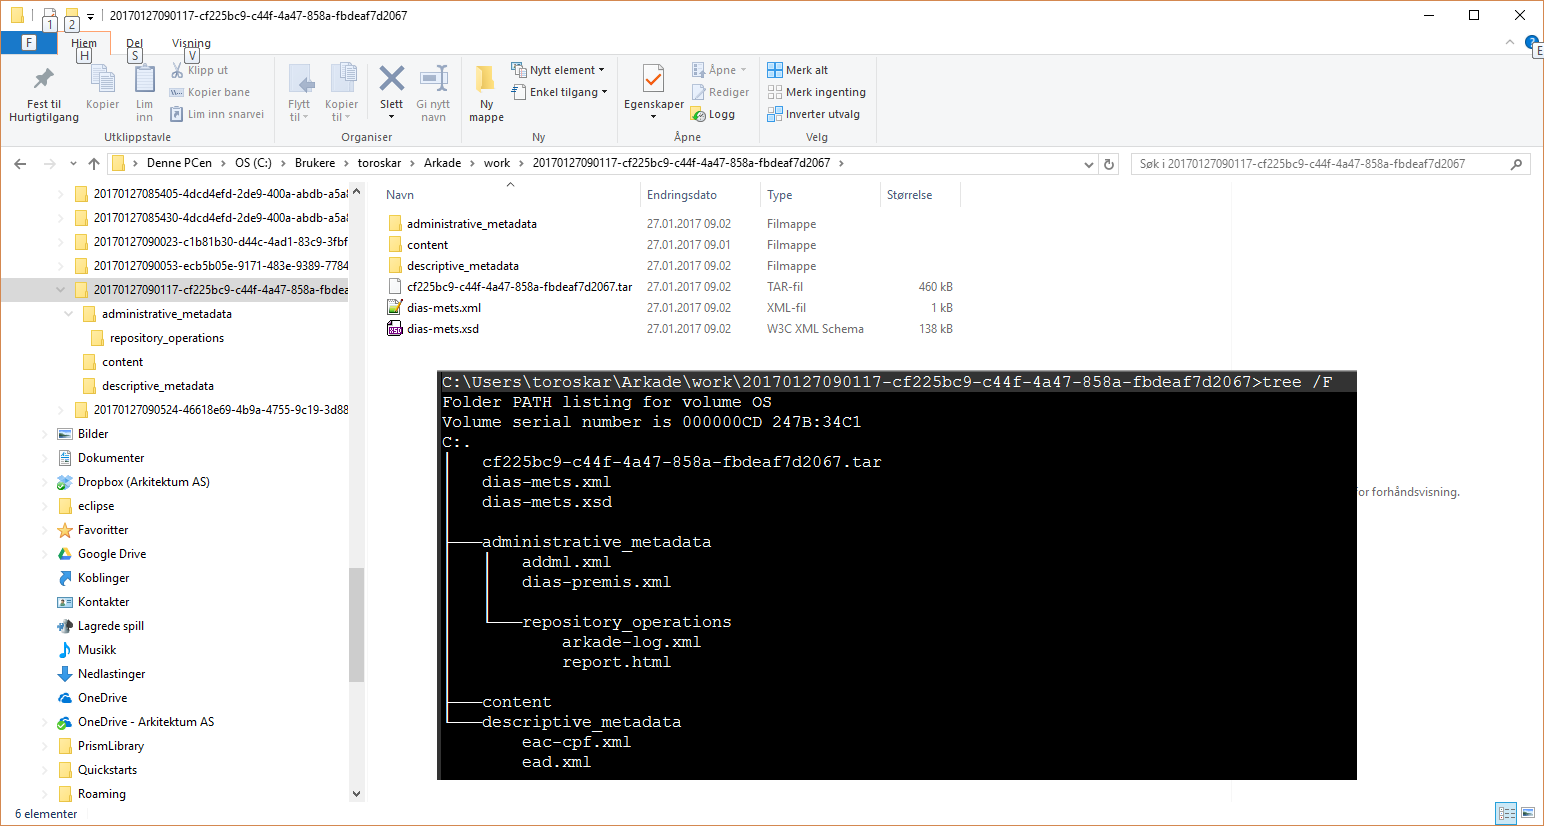Click 'toroskar' in address breadcrumb
Image resolution: width=1544 pixels, height=826 pixels.
379,163
